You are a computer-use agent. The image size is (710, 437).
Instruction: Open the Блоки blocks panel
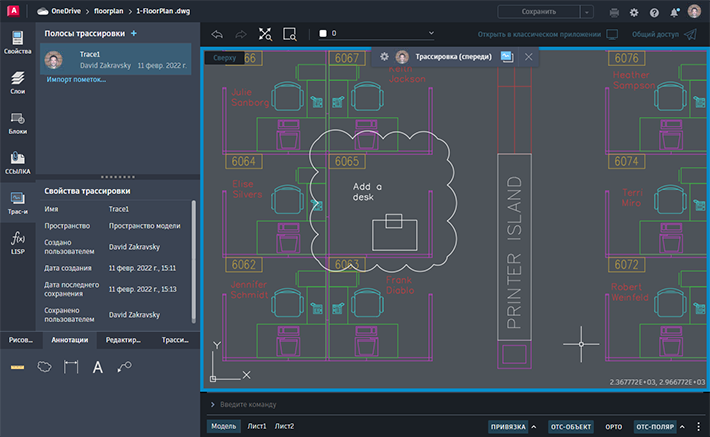click(x=18, y=123)
